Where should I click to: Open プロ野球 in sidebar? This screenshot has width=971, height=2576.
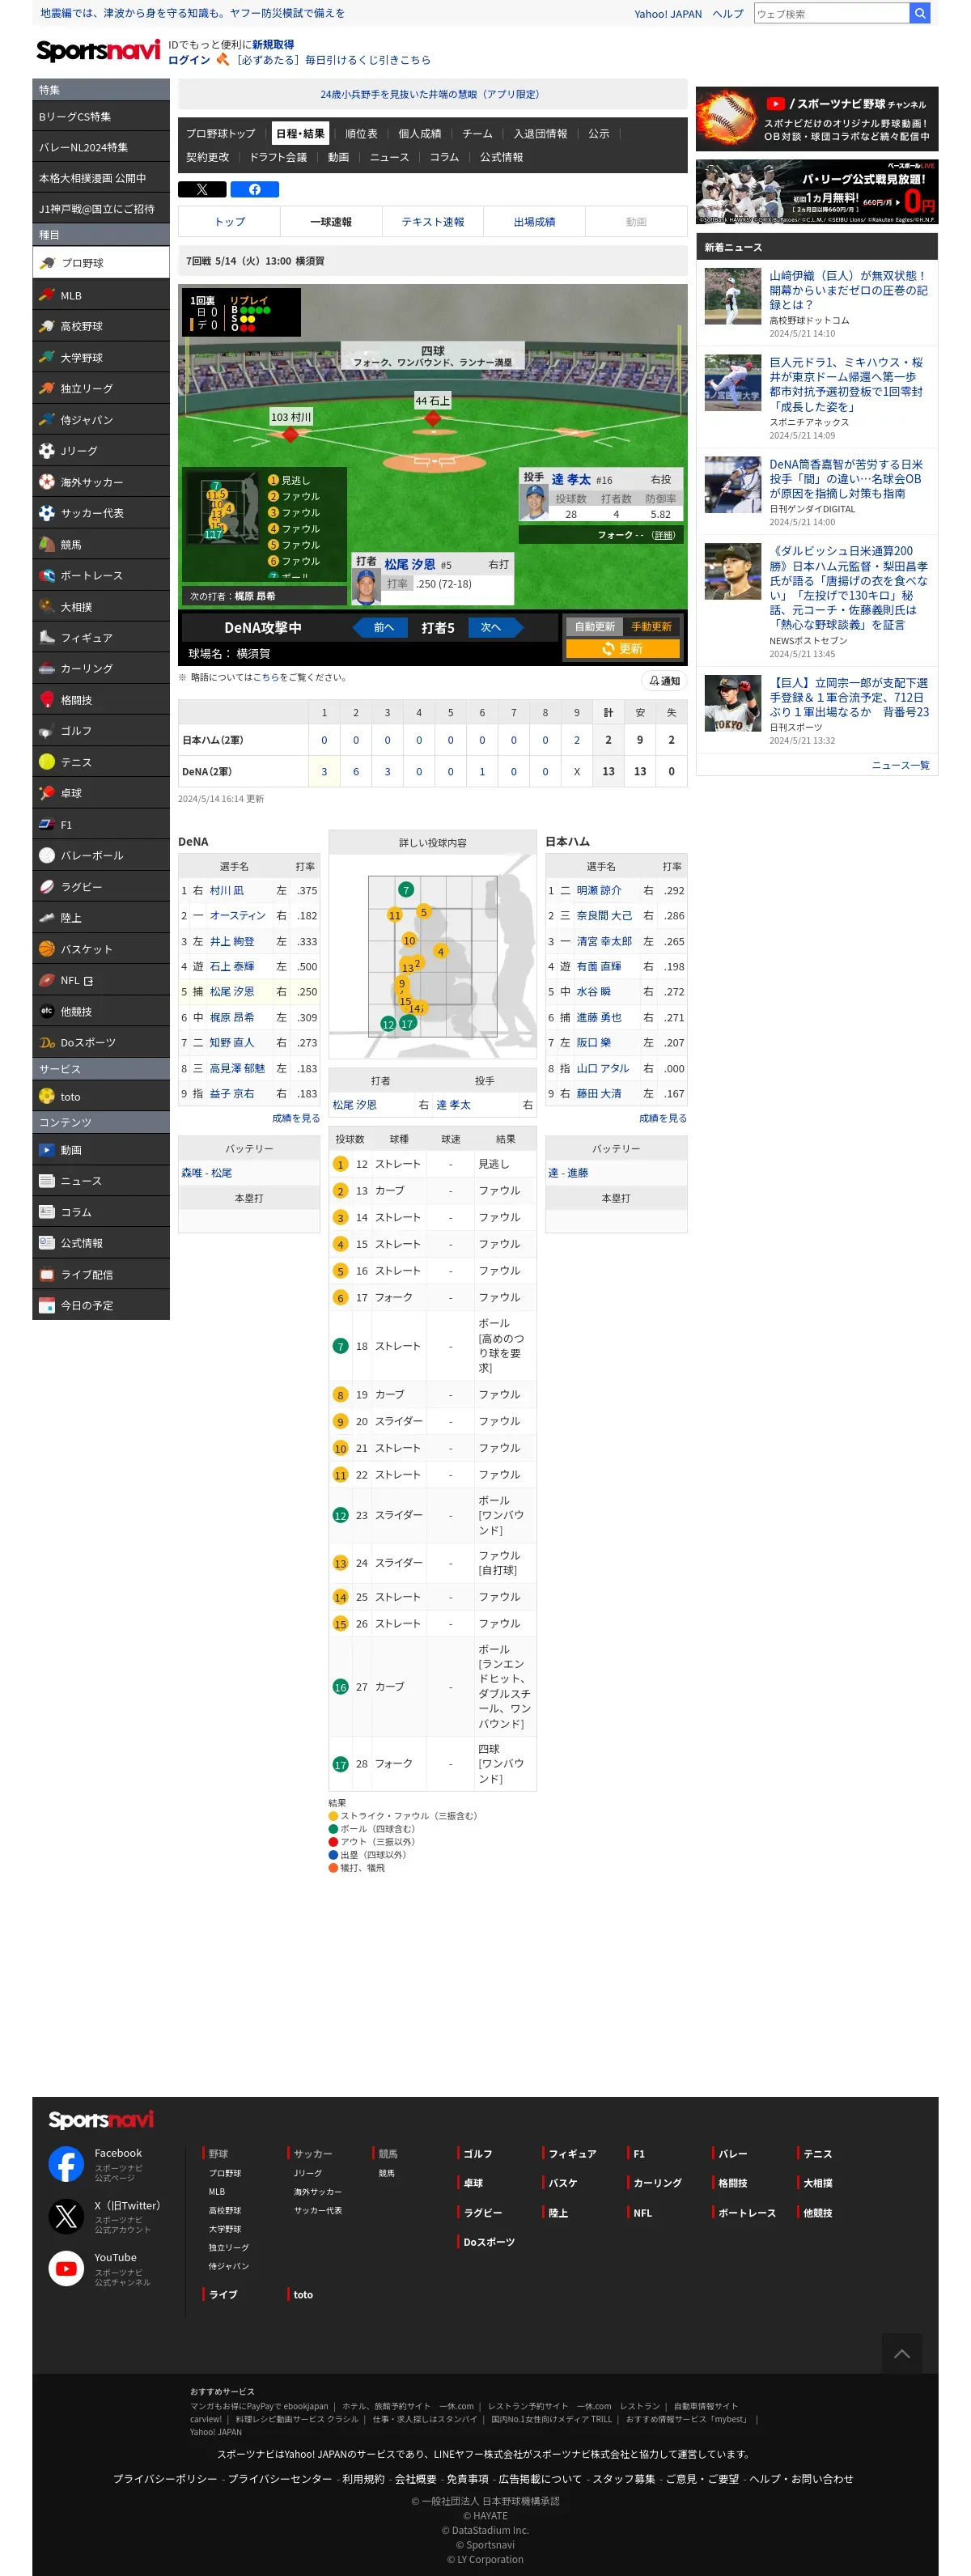coord(101,263)
